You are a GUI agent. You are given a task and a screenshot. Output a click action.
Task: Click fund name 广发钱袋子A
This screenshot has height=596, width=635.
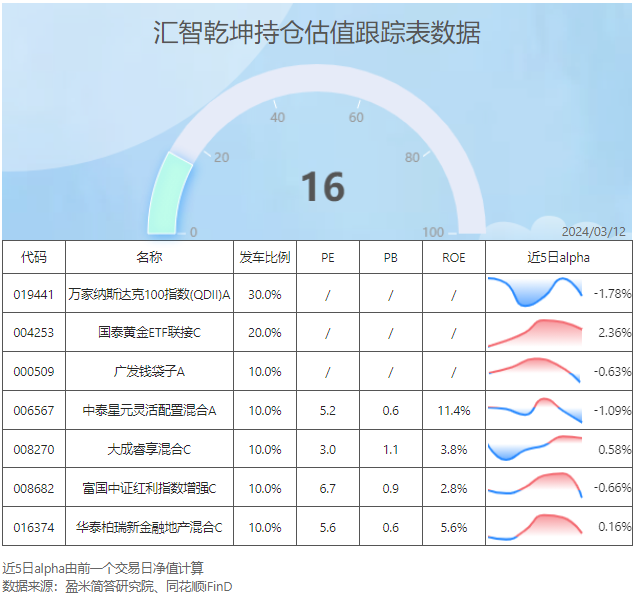pos(149,371)
